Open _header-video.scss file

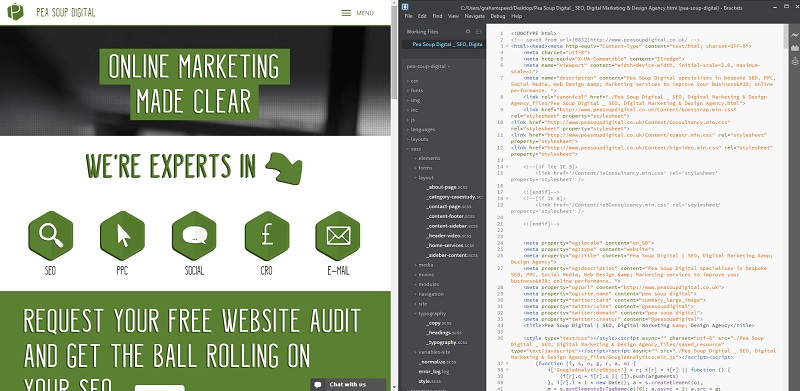[449, 236]
